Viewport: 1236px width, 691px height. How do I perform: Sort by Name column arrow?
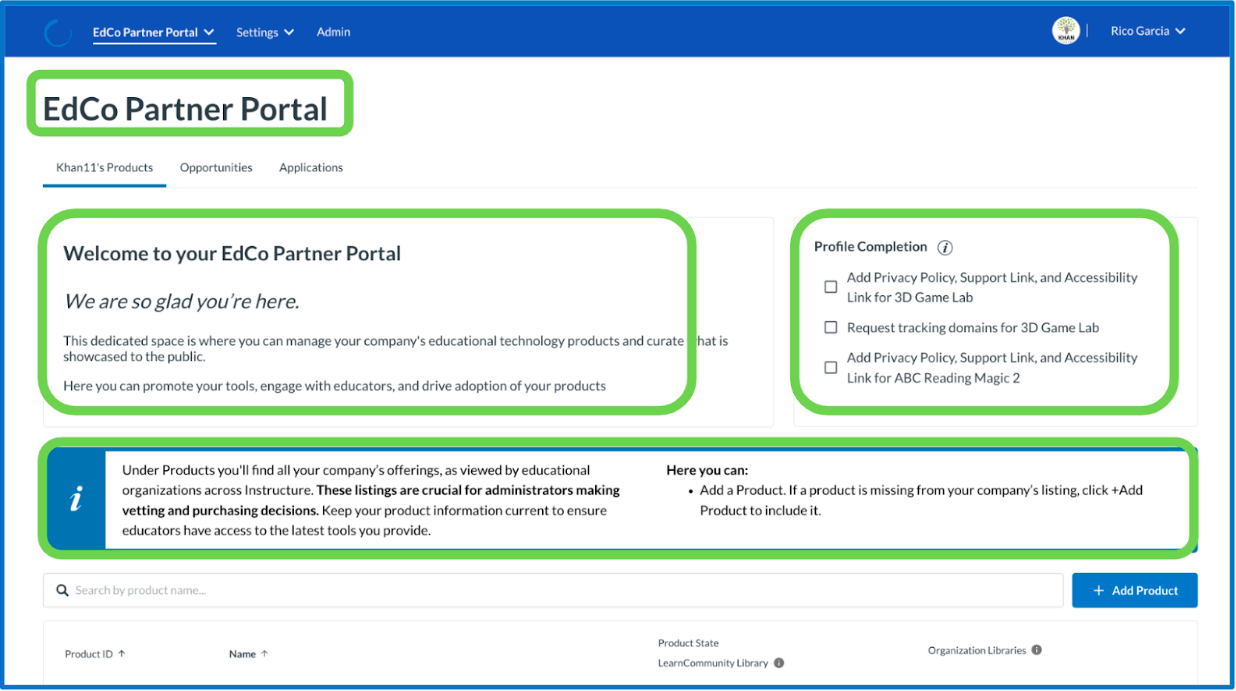click(265, 654)
